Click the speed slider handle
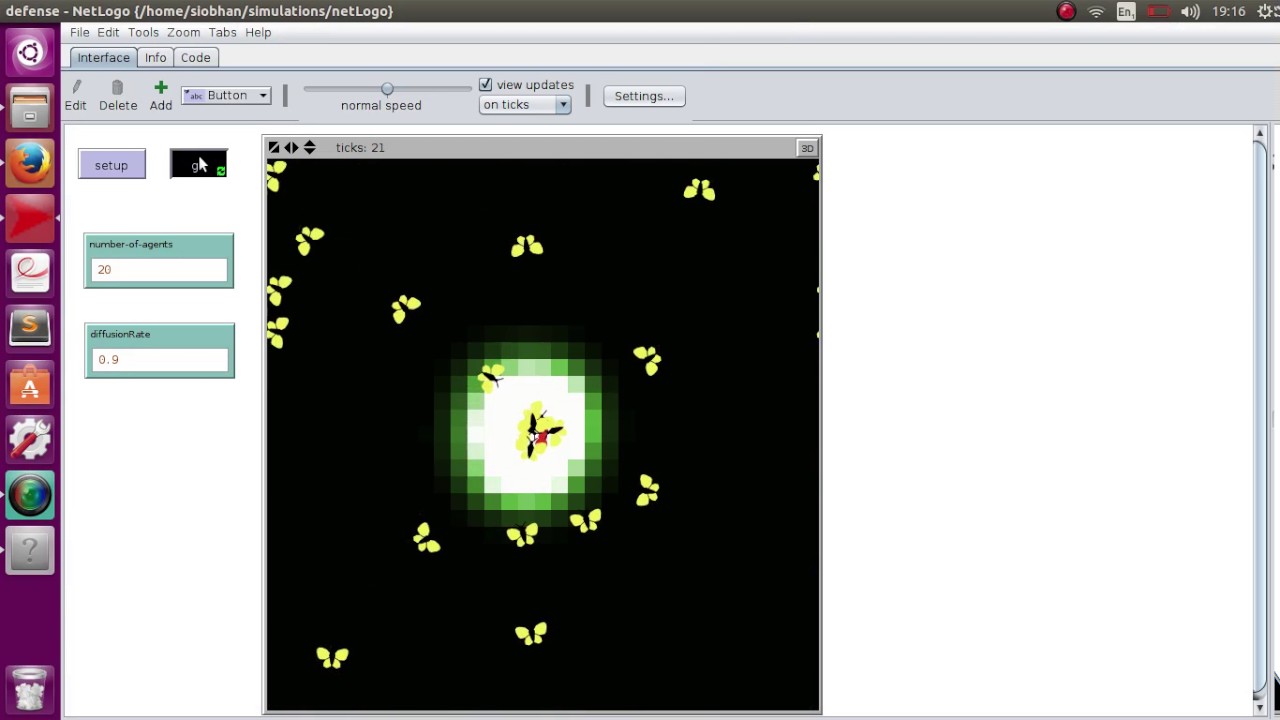This screenshot has height=720, width=1280. point(387,89)
